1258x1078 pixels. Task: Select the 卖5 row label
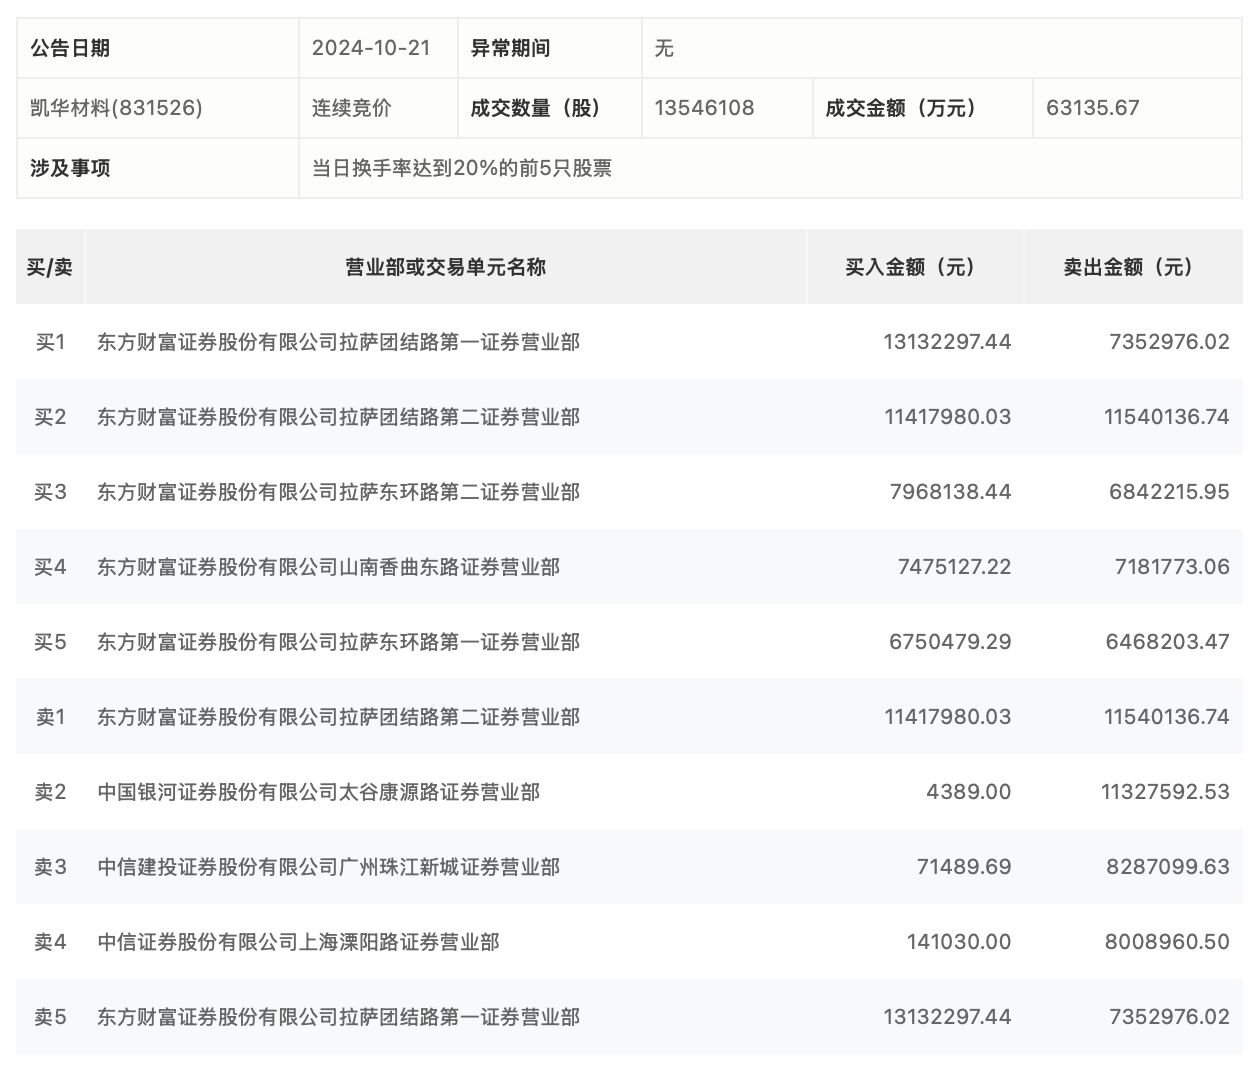tap(50, 1017)
